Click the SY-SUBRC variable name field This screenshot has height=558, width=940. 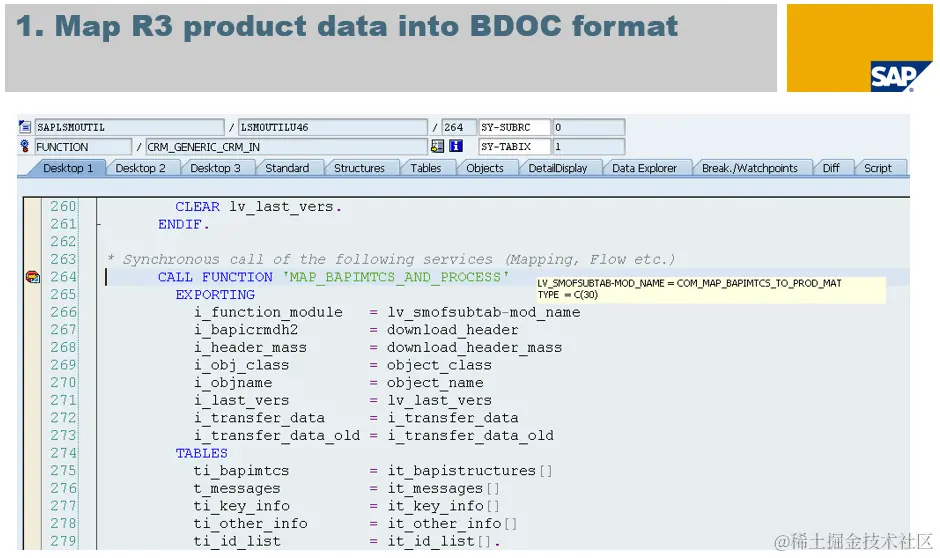(514, 127)
